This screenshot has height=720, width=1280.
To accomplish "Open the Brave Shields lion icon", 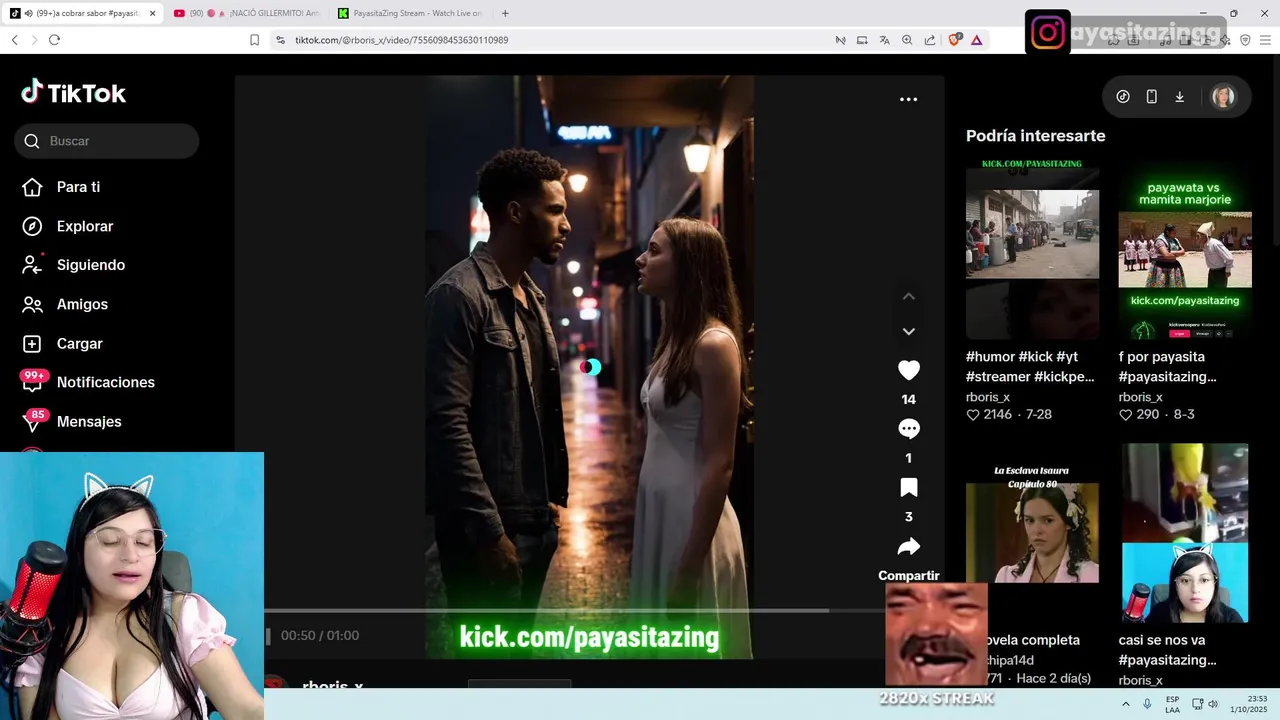I will [954, 40].
